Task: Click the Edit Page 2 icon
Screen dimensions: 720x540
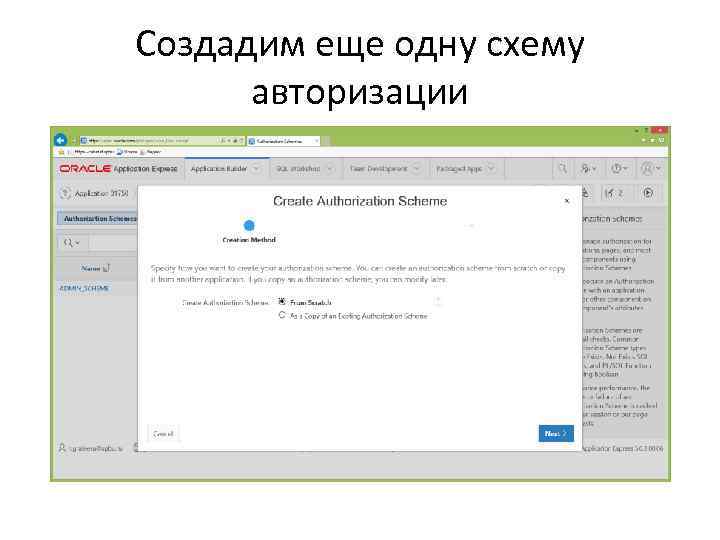Action: [x=613, y=193]
